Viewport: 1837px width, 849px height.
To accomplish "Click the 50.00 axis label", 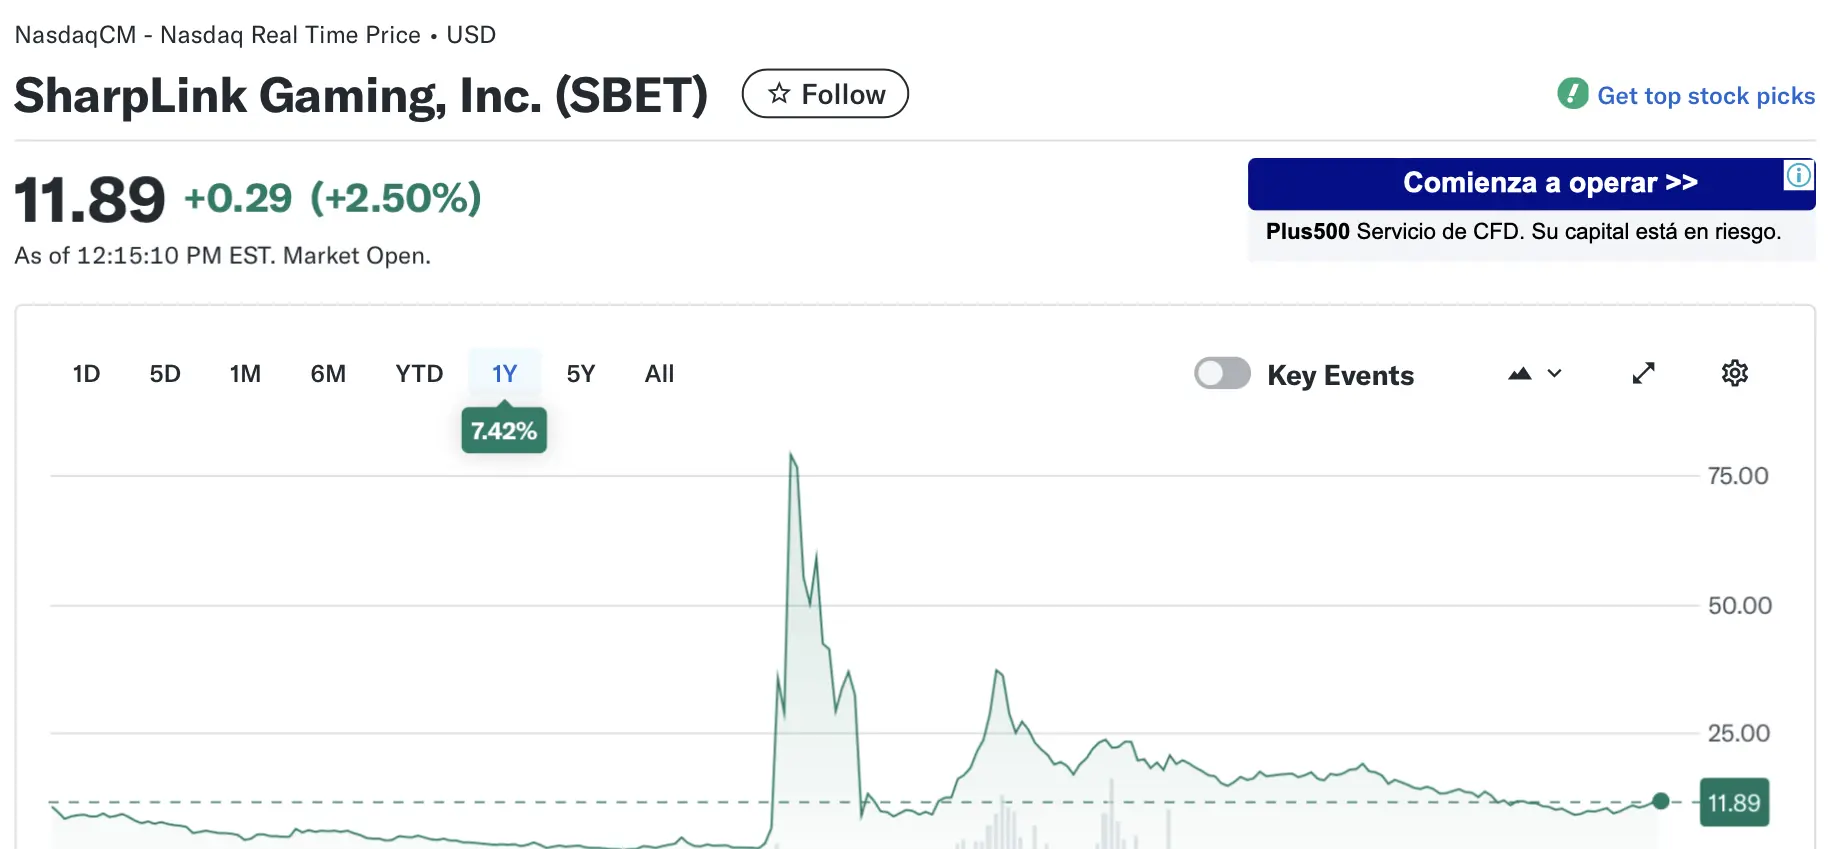I will (x=1739, y=605).
